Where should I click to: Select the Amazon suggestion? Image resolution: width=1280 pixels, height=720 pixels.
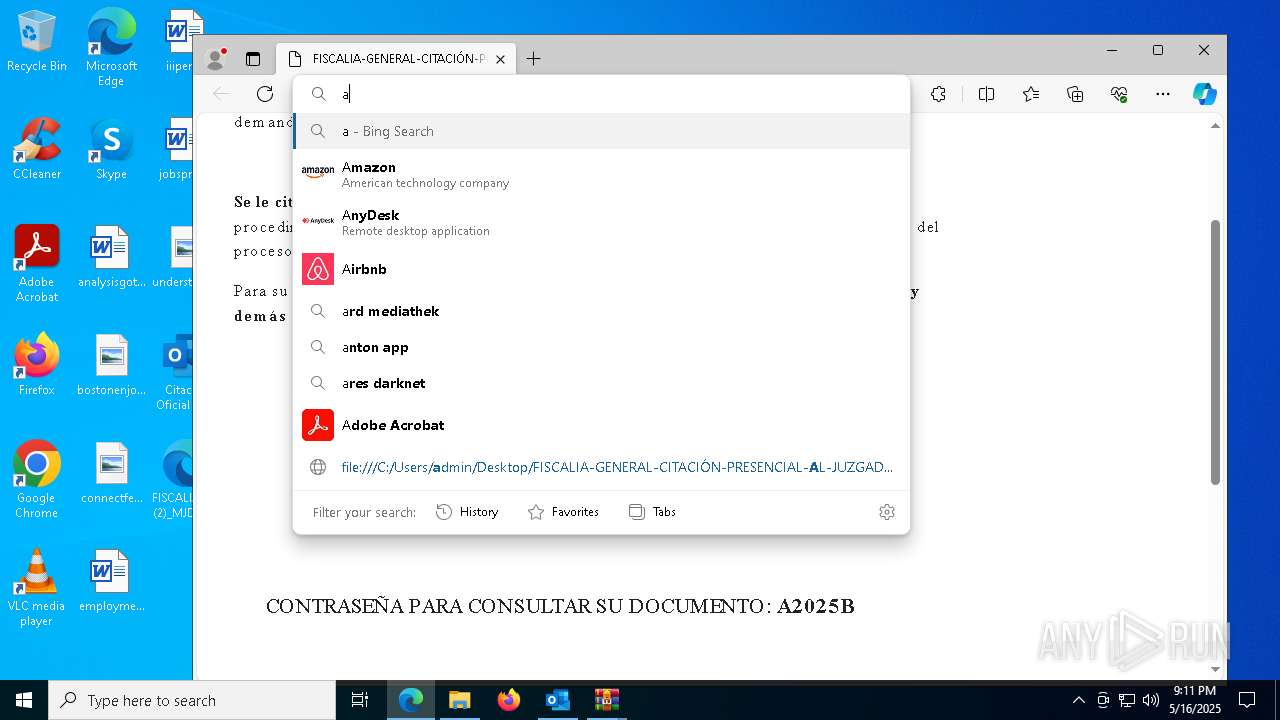pos(601,173)
